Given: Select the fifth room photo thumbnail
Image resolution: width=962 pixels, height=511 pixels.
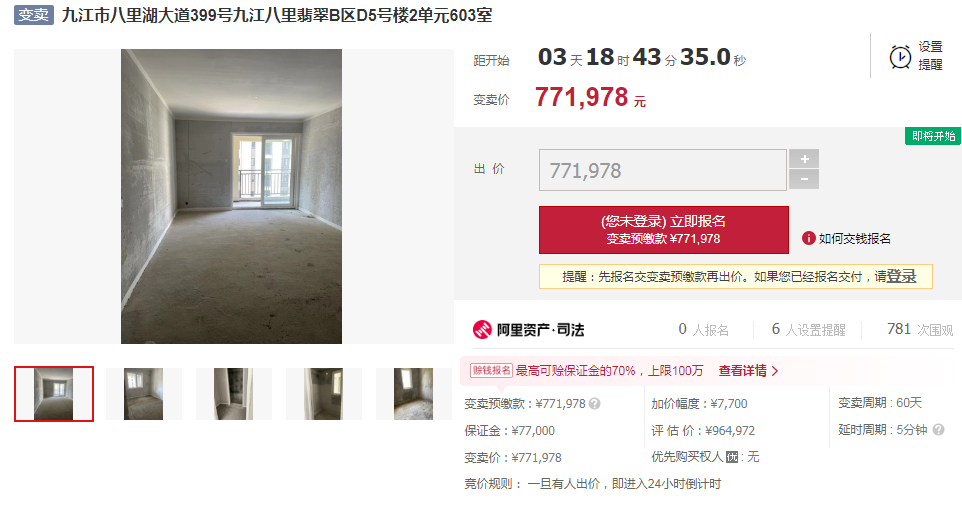Looking at the screenshot, I should click(x=413, y=394).
